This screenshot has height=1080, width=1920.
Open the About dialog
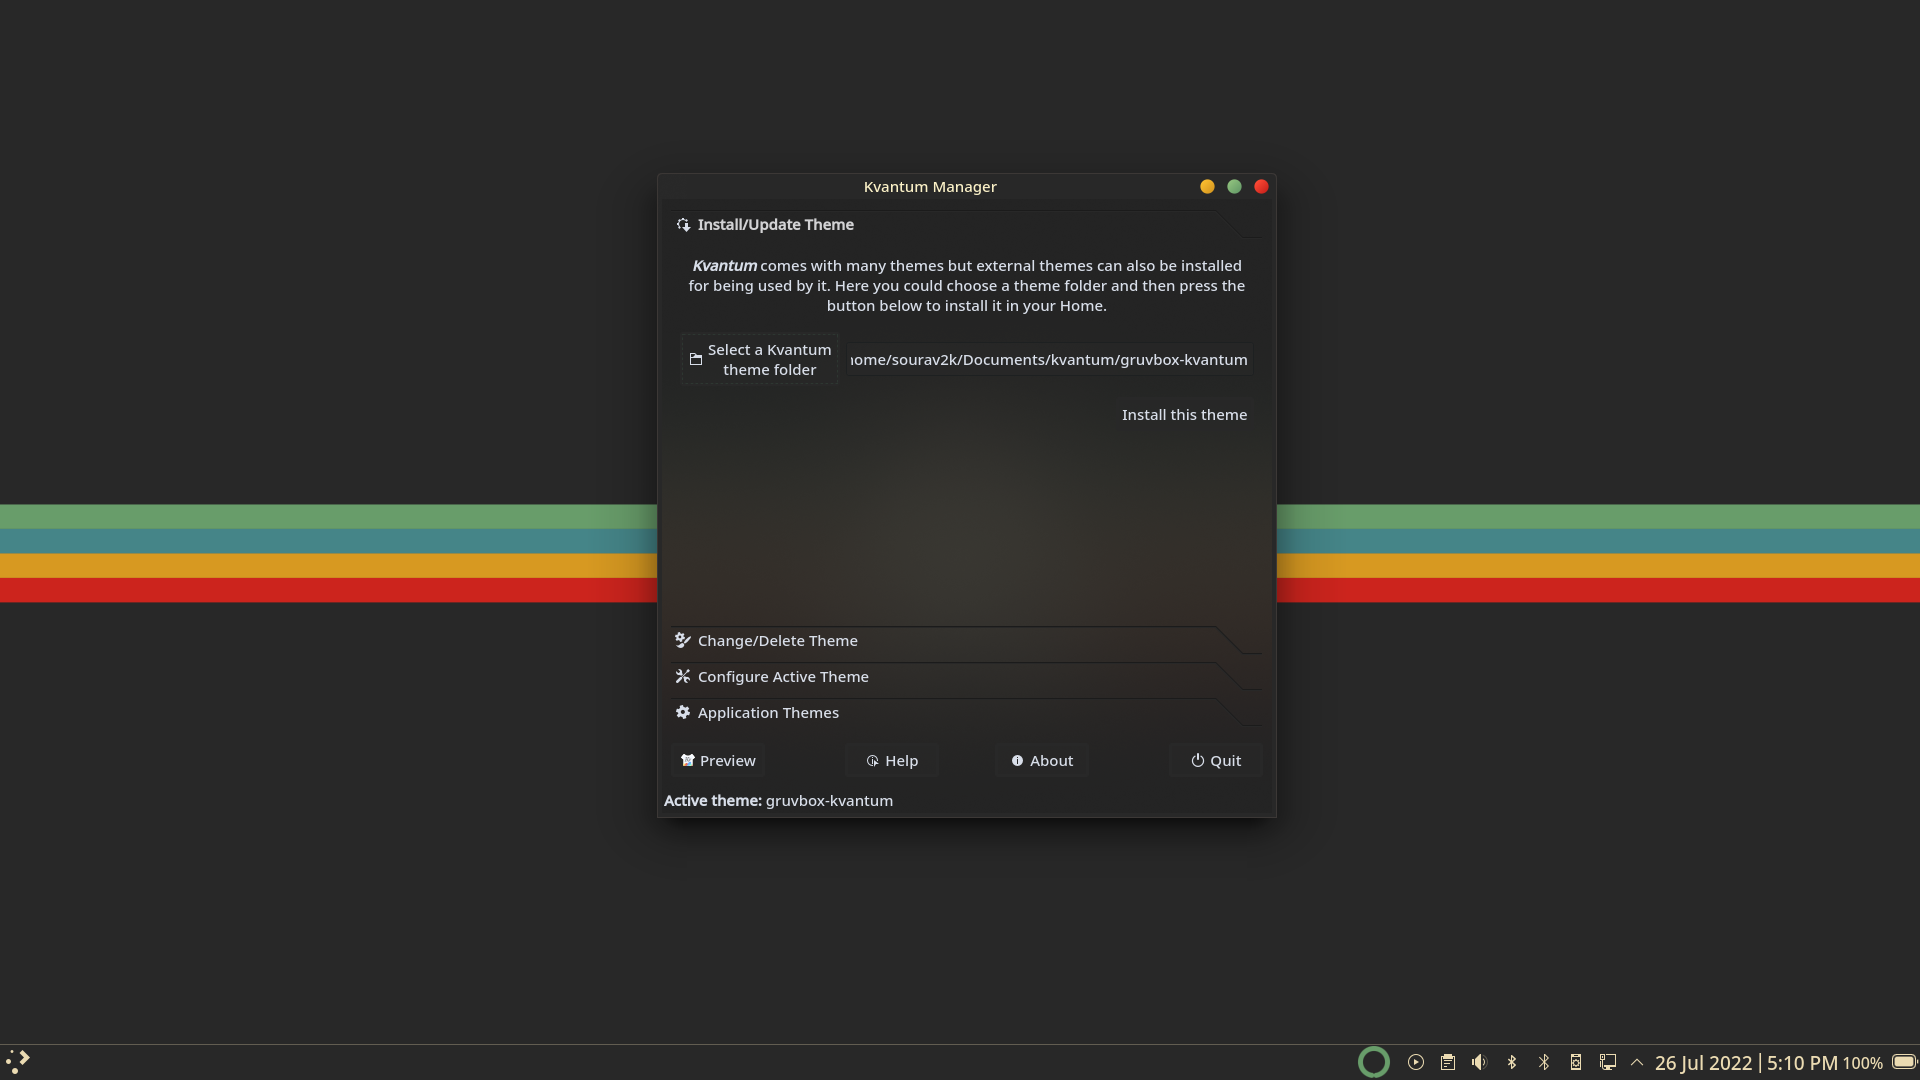pyautogui.click(x=1042, y=761)
